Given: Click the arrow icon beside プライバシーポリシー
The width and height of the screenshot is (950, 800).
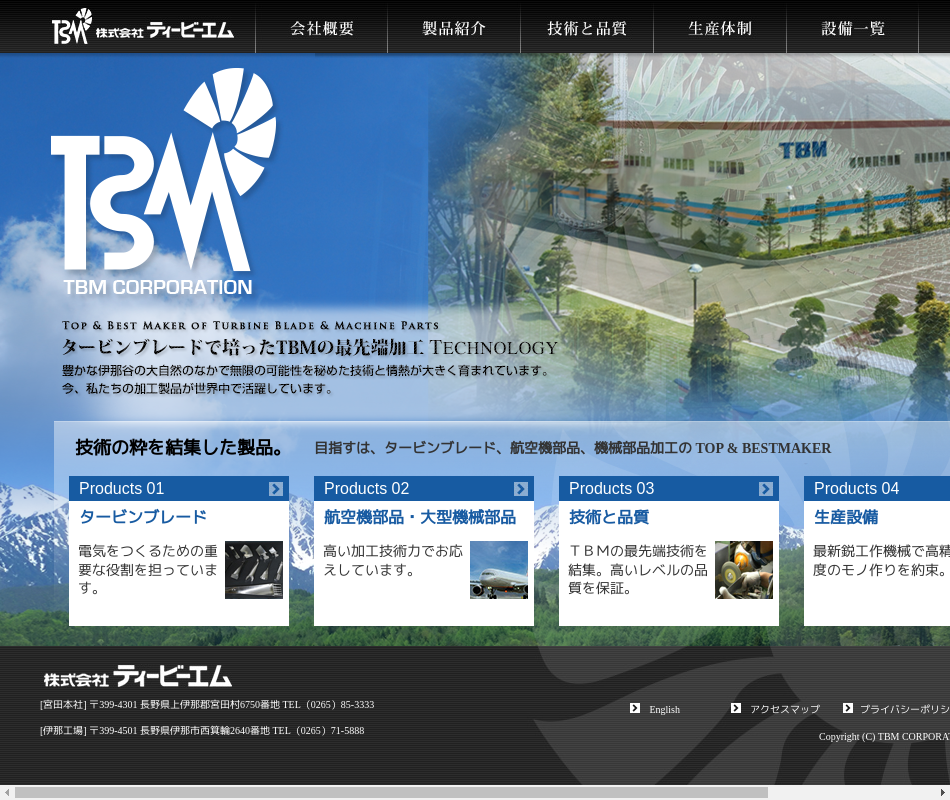Looking at the screenshot, I should point(848,708).
